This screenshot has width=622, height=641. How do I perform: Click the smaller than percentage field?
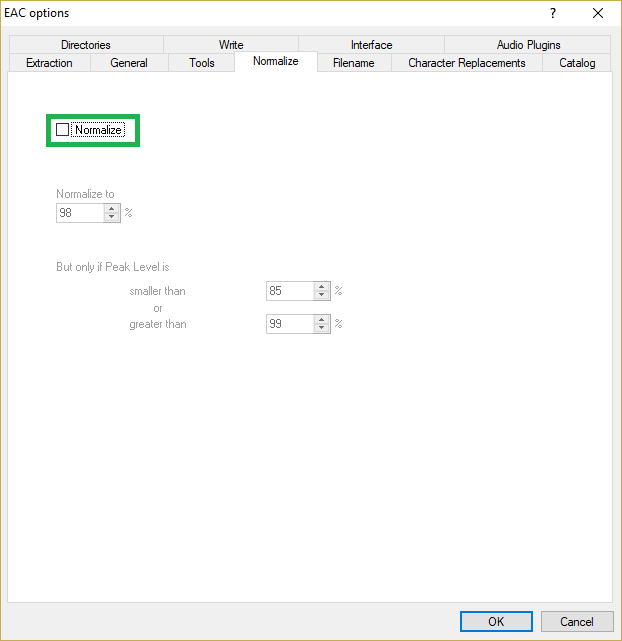(290, 291)
